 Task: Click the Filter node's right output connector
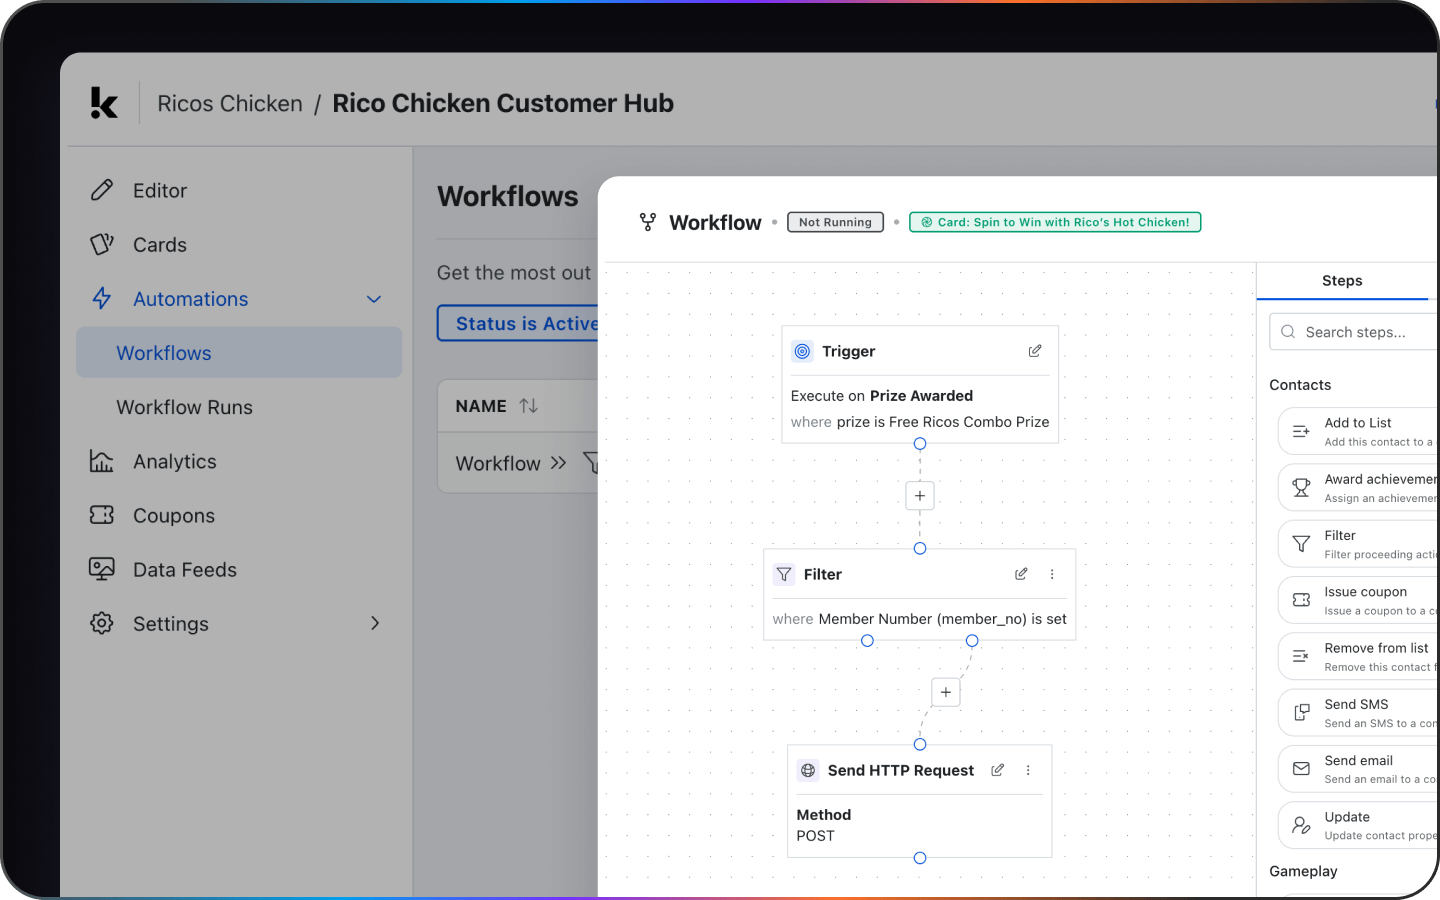[x=972, y=641]
